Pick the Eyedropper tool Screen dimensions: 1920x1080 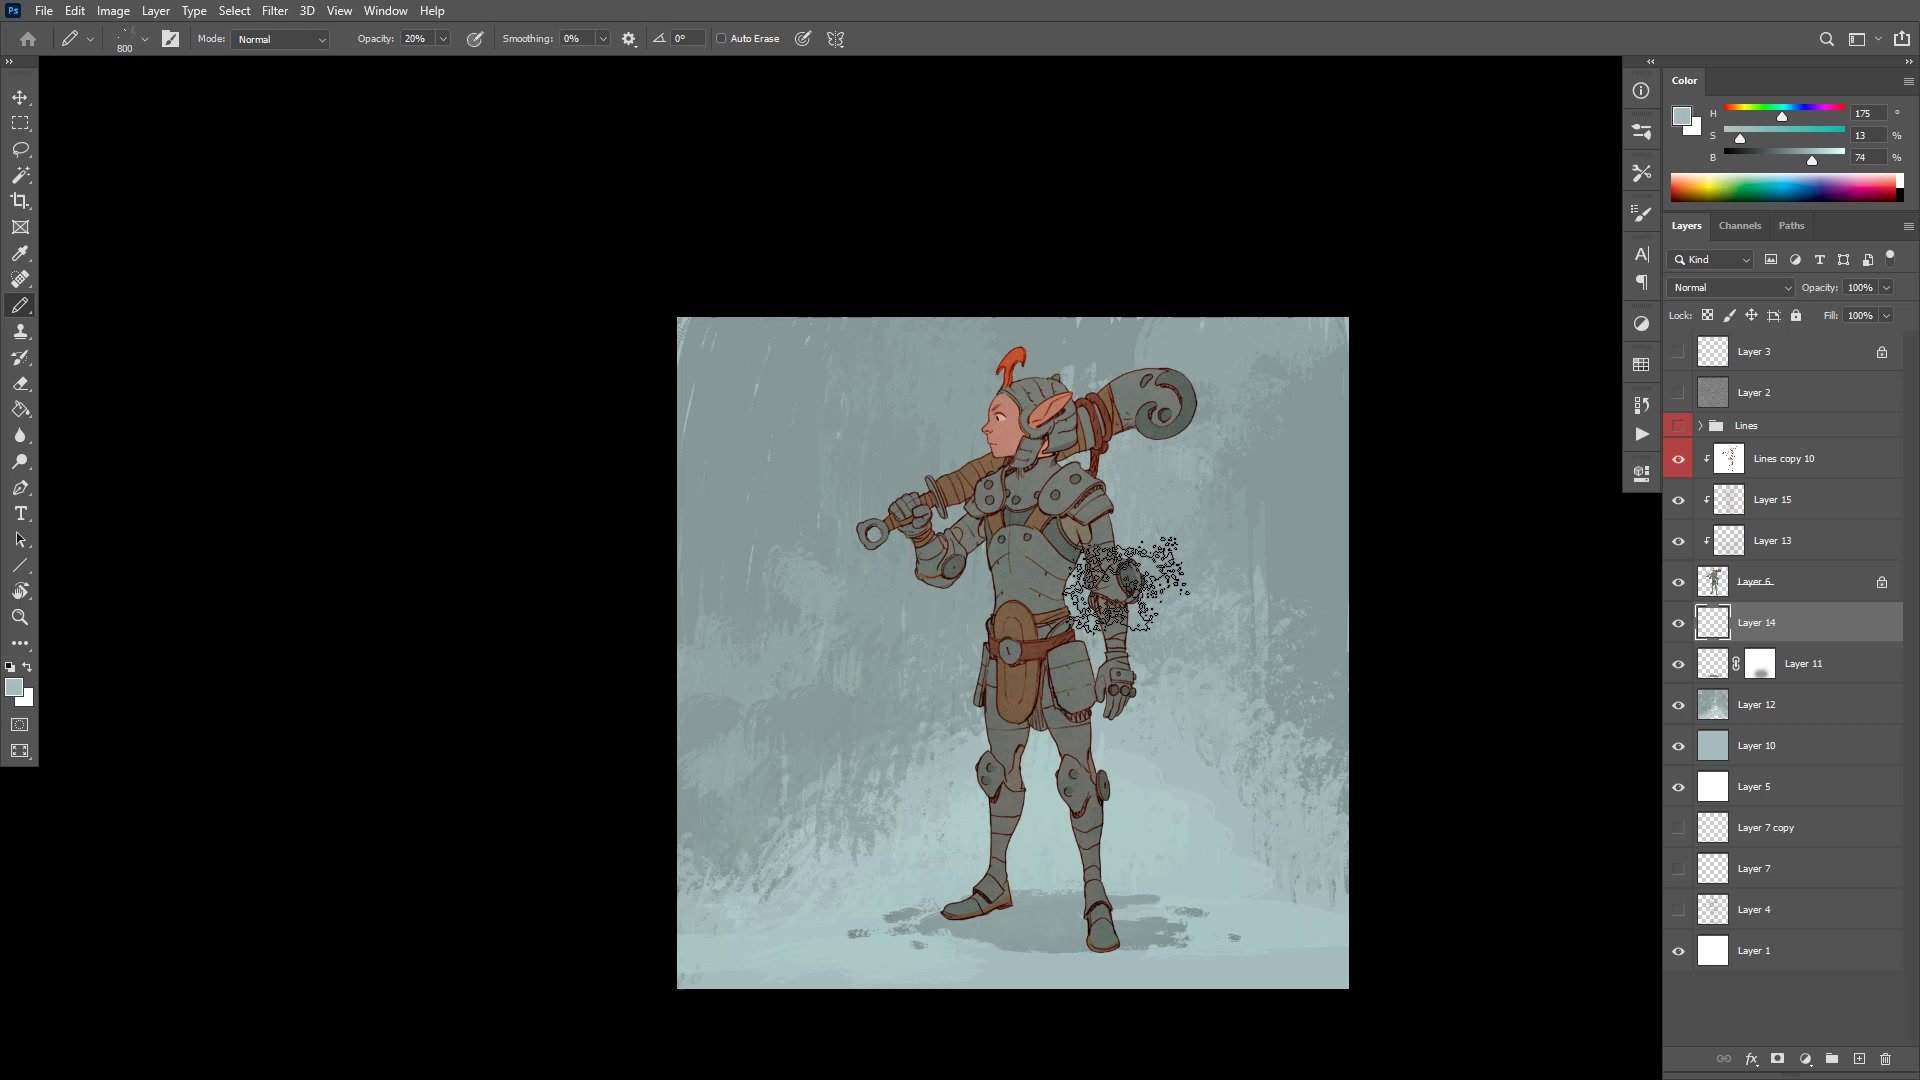pyautogui.click(x=20, y=253)
